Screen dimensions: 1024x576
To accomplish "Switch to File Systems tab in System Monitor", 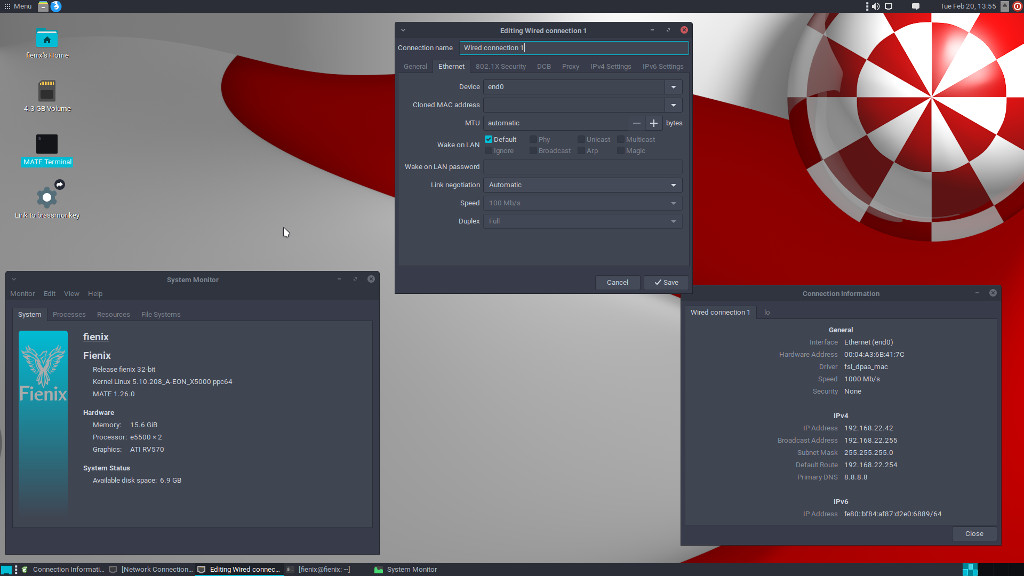I will point(161,315).
